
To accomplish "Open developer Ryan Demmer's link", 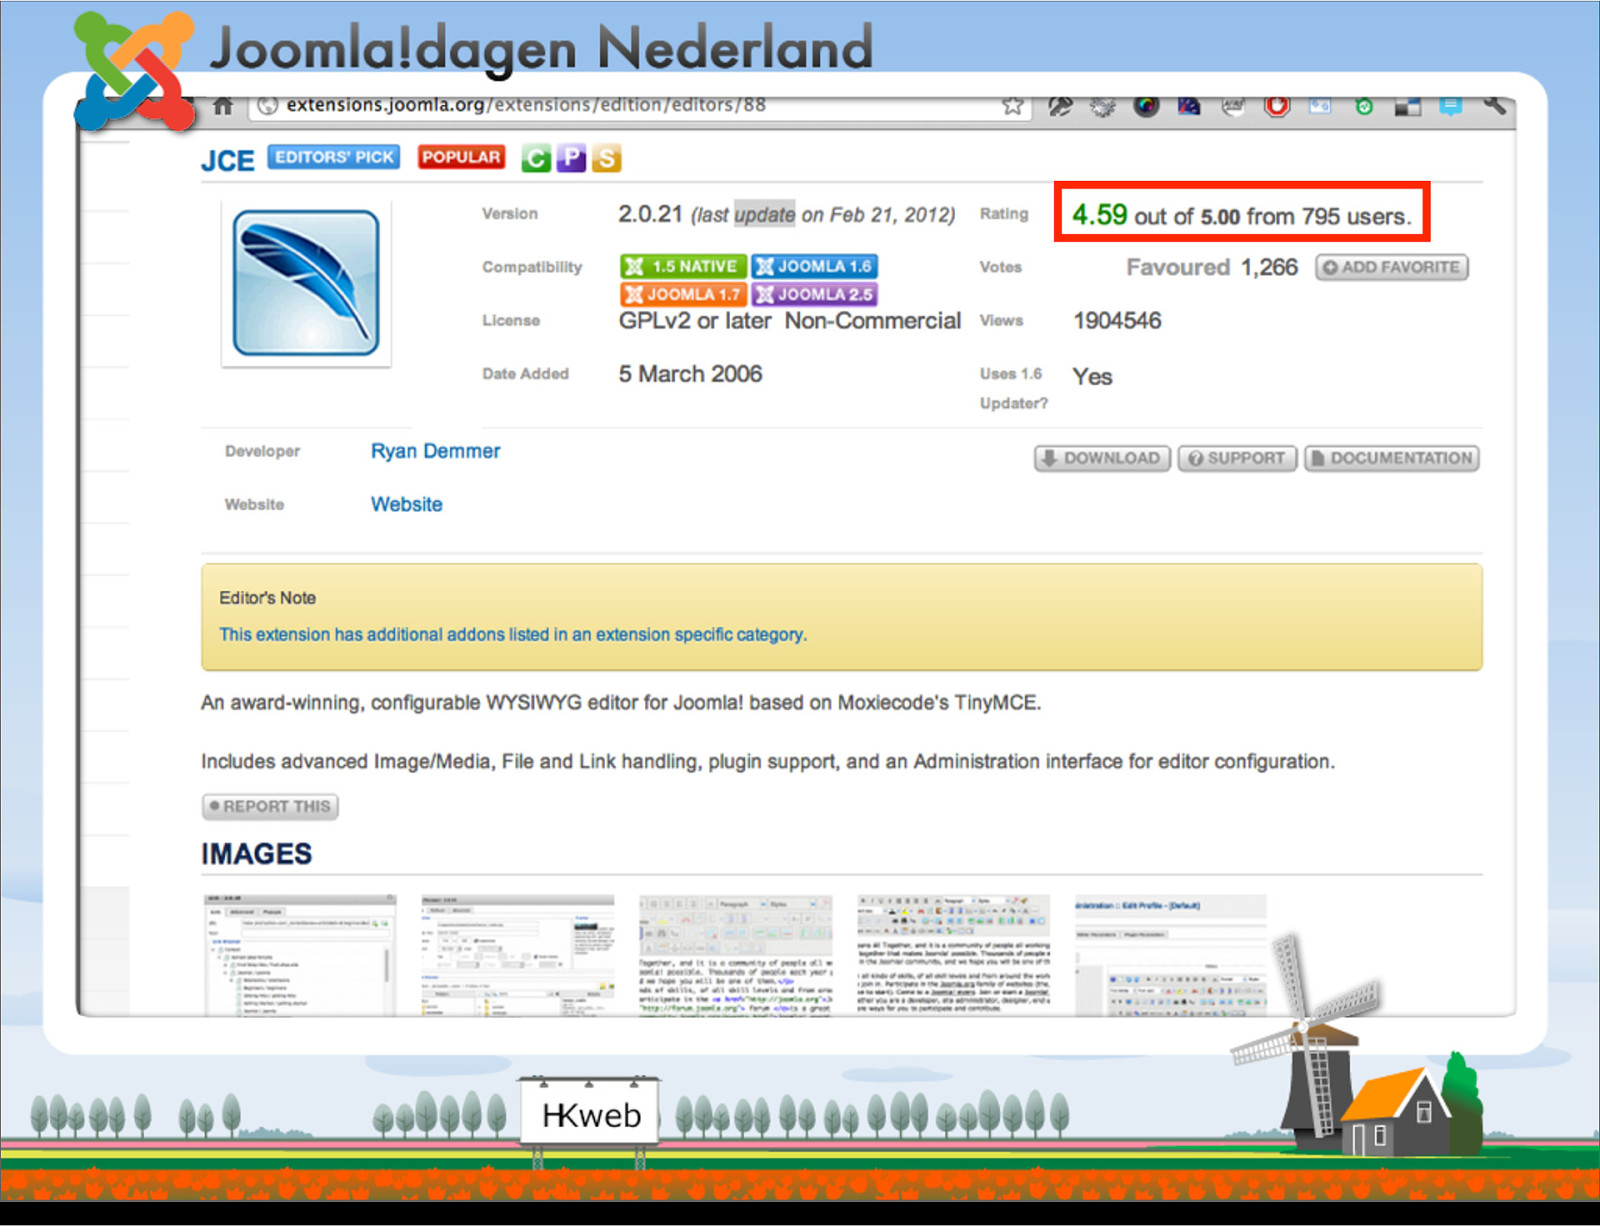I will [x=435, y=451].
